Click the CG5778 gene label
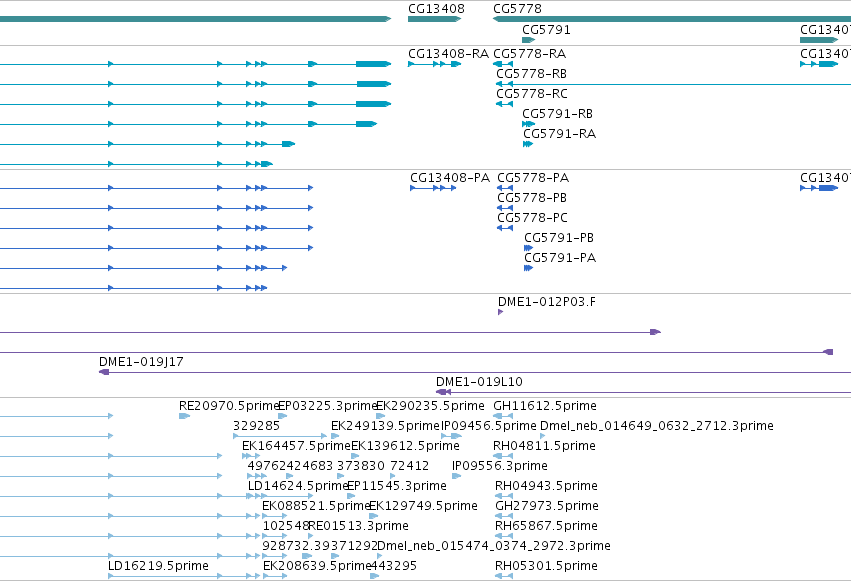 tap(517, 9)
